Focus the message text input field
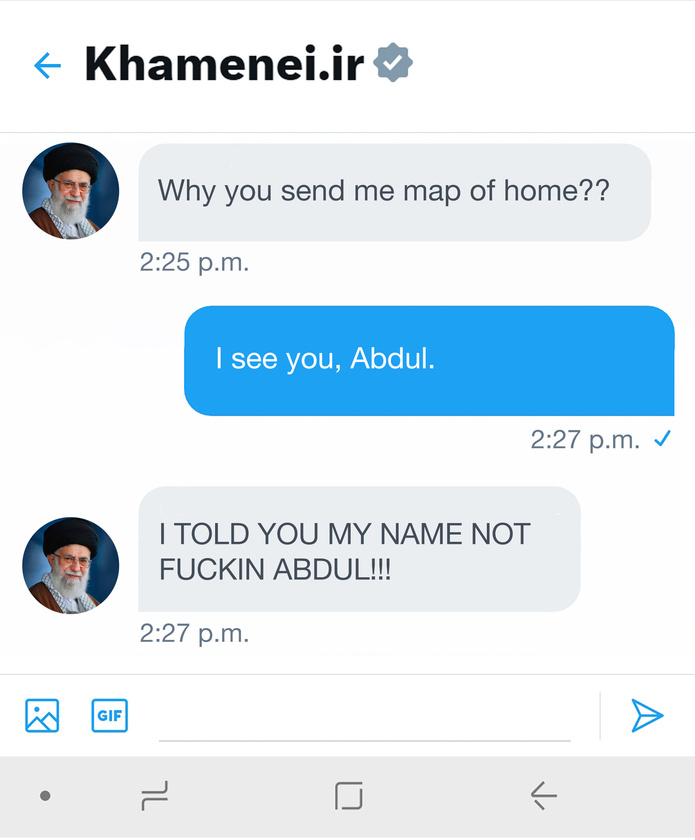This screenshot has width=695, height=840. click(364, 718)
